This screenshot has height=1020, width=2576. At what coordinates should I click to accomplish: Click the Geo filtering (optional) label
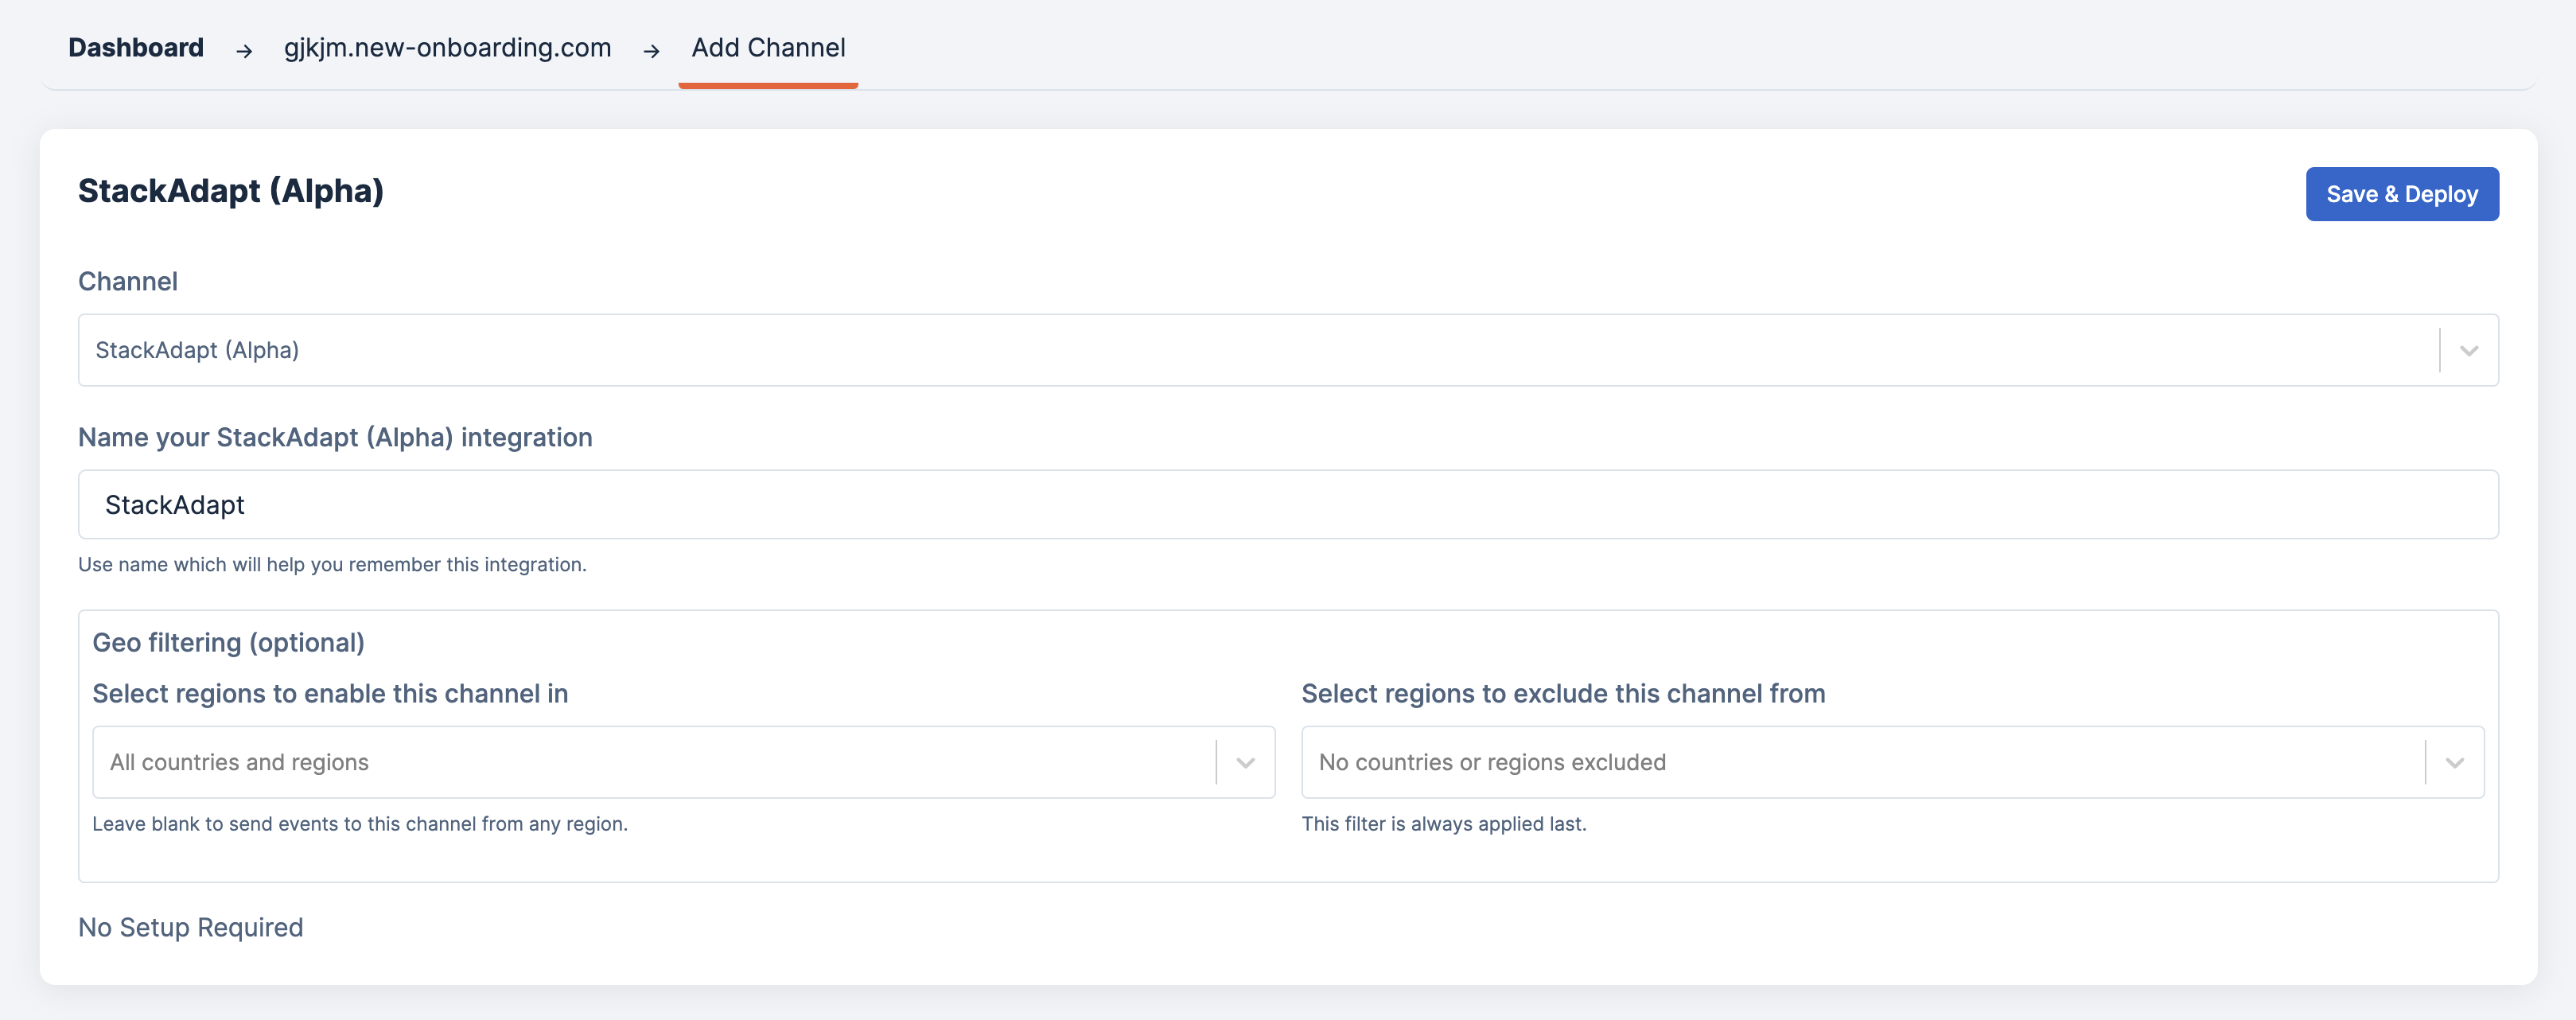click(228, 643)
